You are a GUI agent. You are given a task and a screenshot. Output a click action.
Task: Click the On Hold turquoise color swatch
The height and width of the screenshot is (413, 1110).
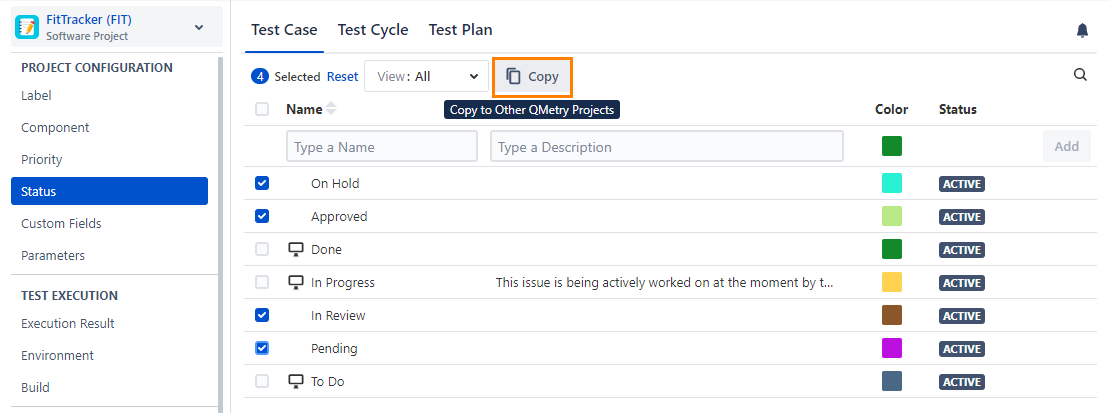click(892, 183)
